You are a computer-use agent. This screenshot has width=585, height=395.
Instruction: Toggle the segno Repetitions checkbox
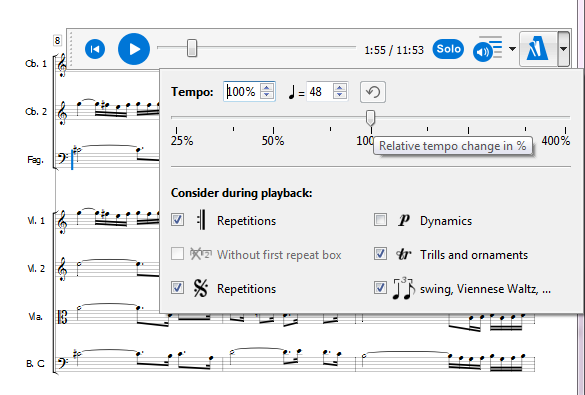point(177,288)
